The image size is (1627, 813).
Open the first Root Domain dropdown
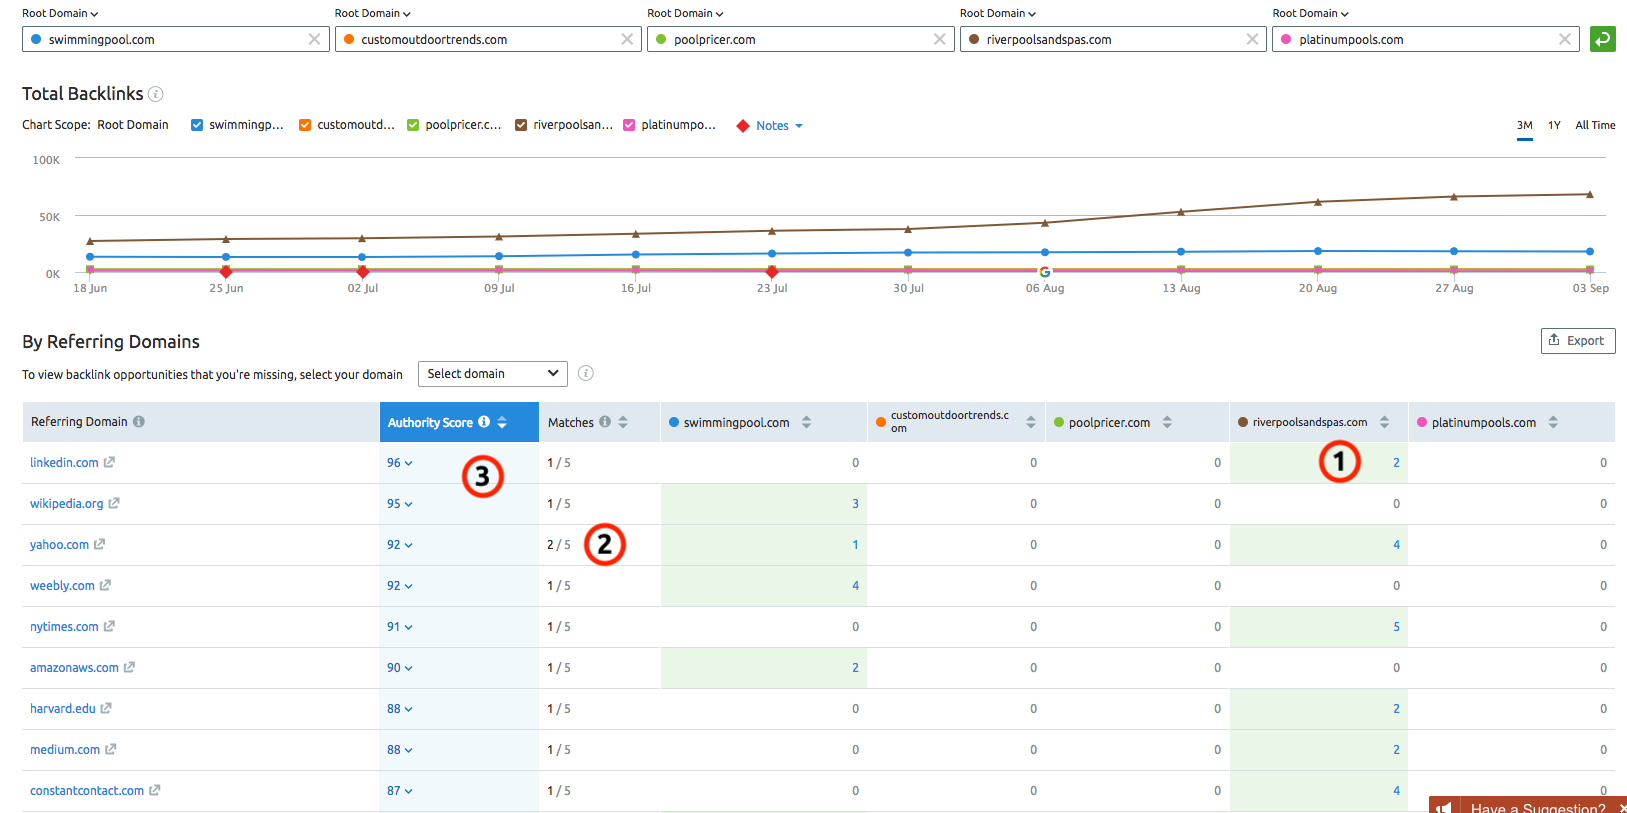60,13
